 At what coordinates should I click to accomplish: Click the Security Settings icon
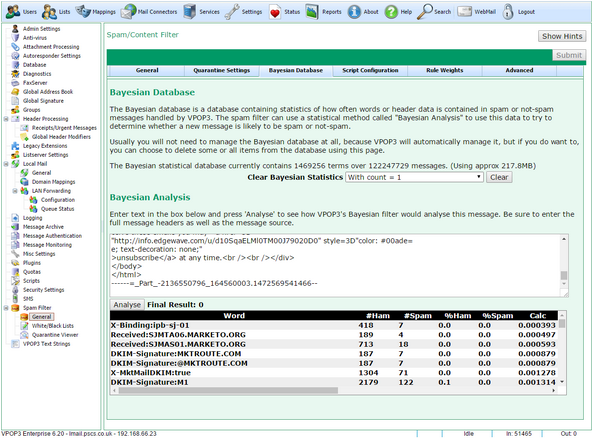click(15, 290)
